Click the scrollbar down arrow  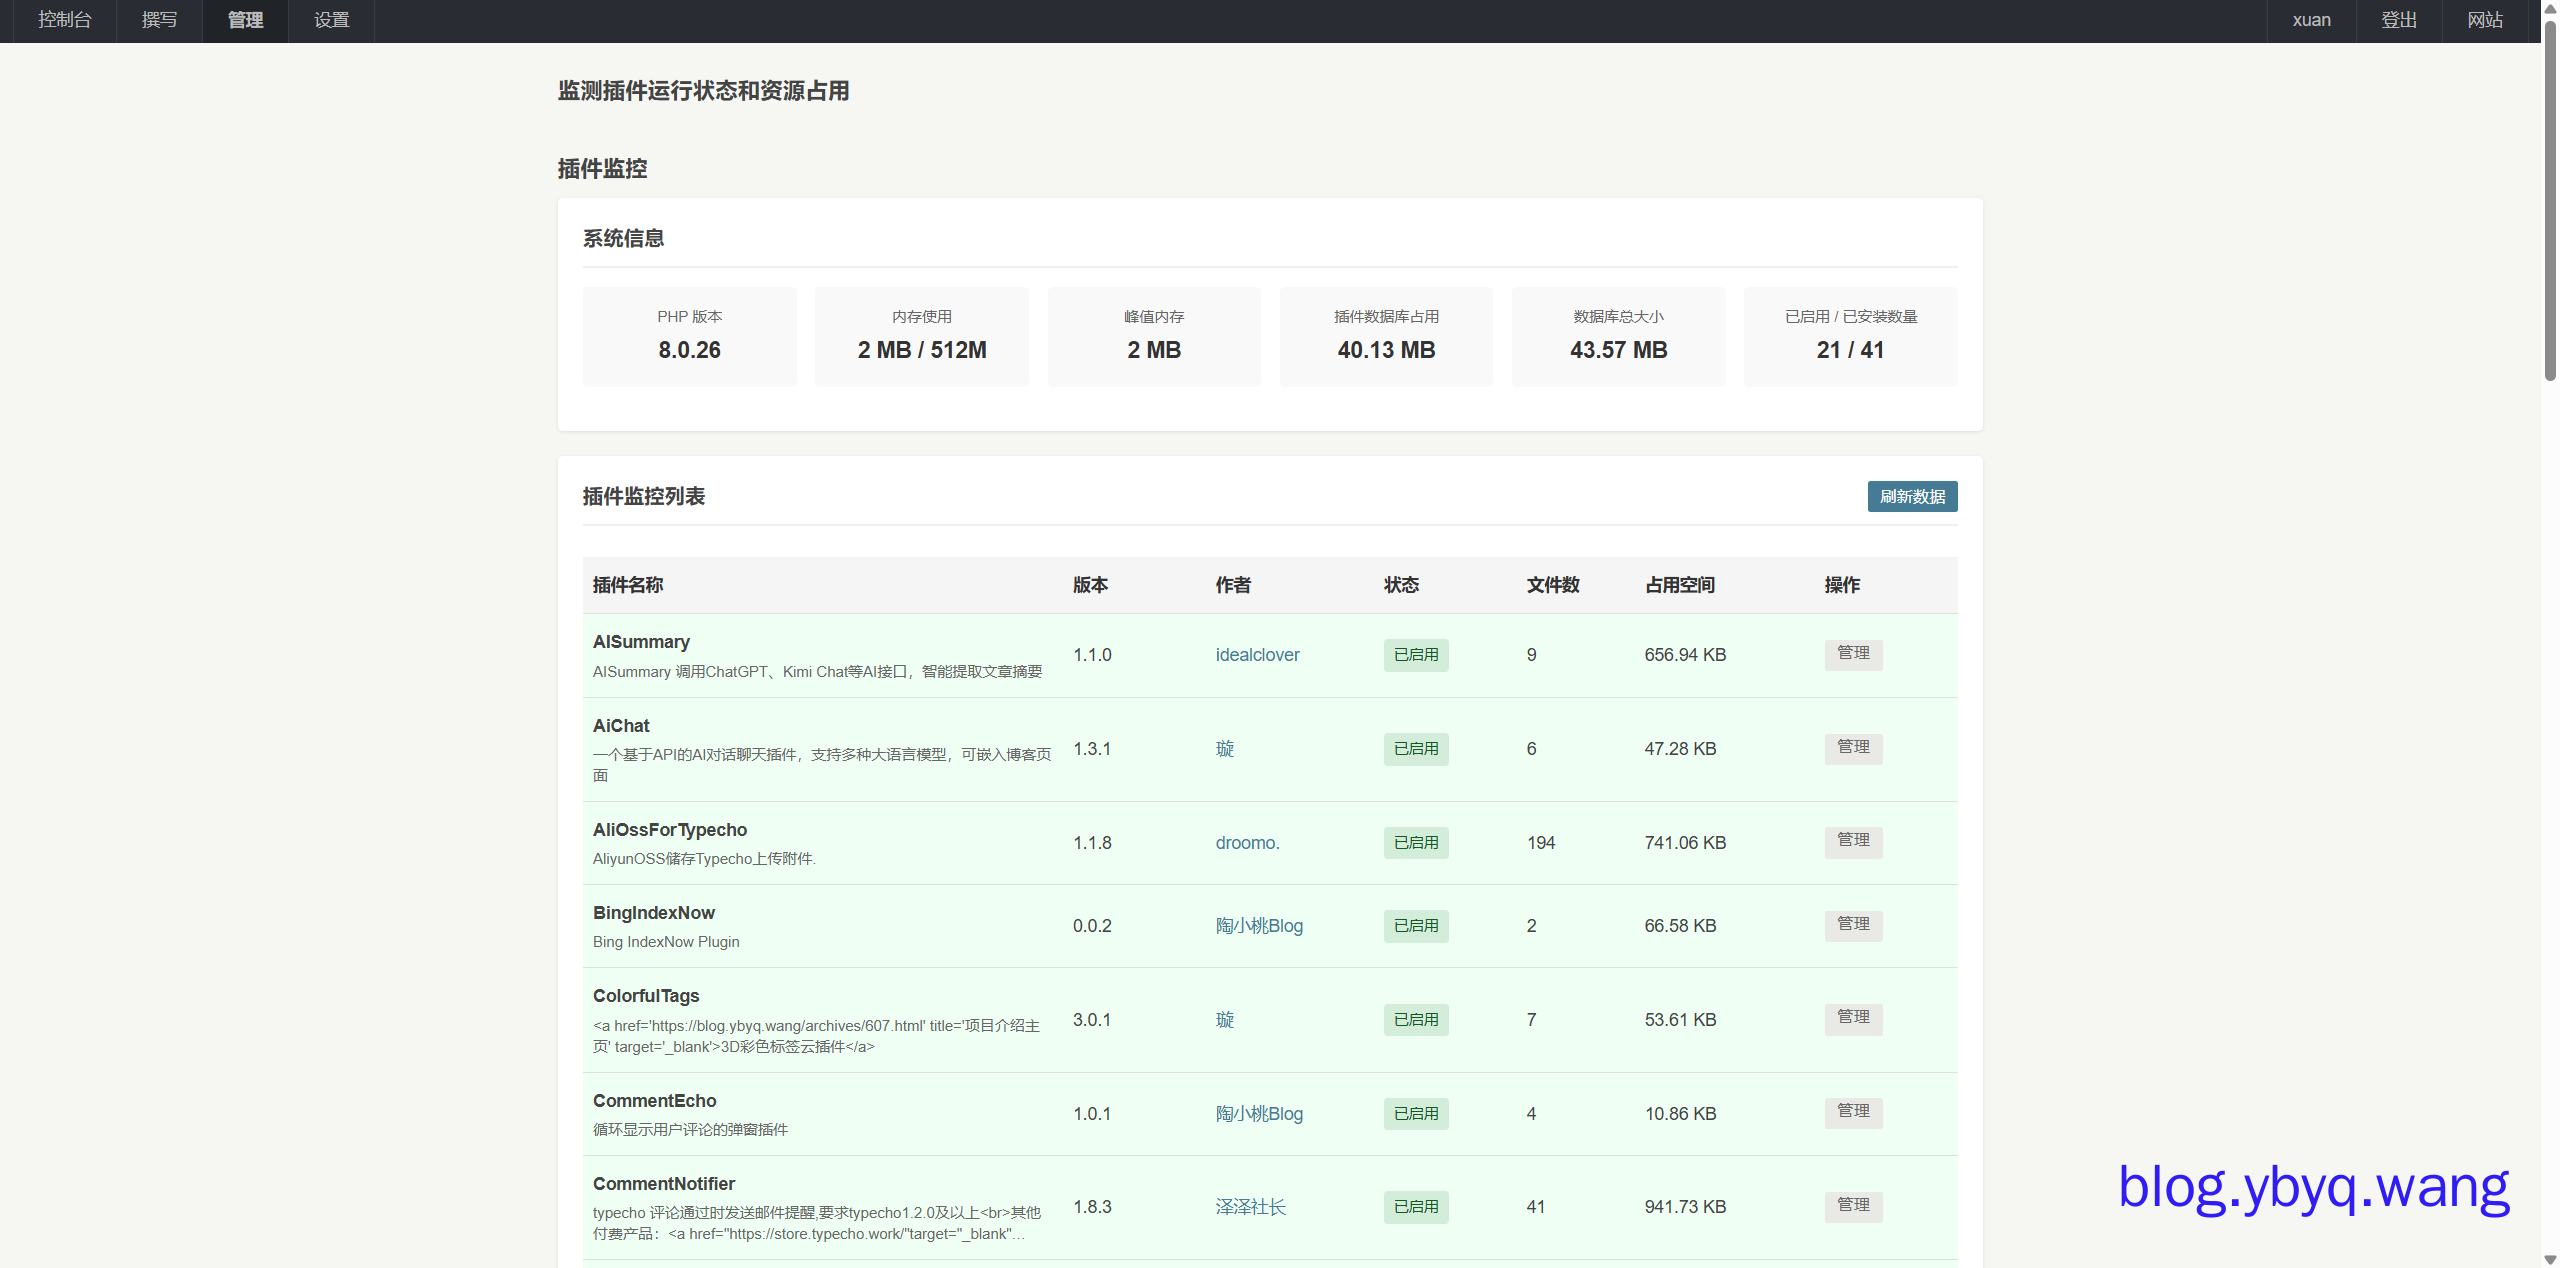point(2550,1259)
